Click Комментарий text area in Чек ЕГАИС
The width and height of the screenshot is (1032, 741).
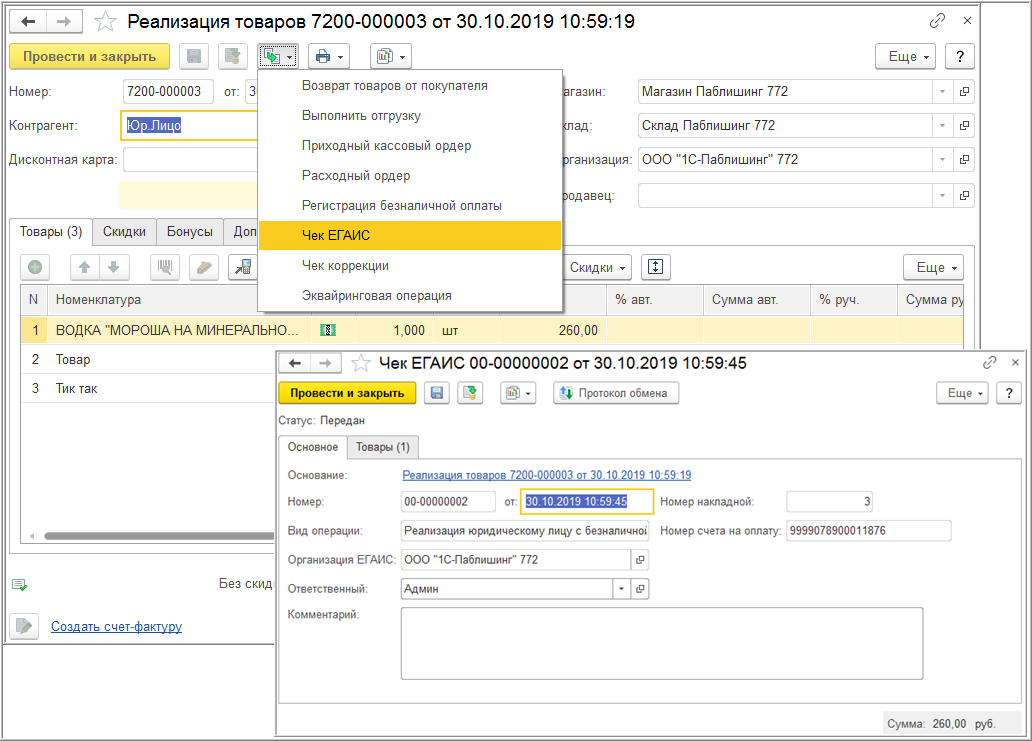click(x=662, y=644)
